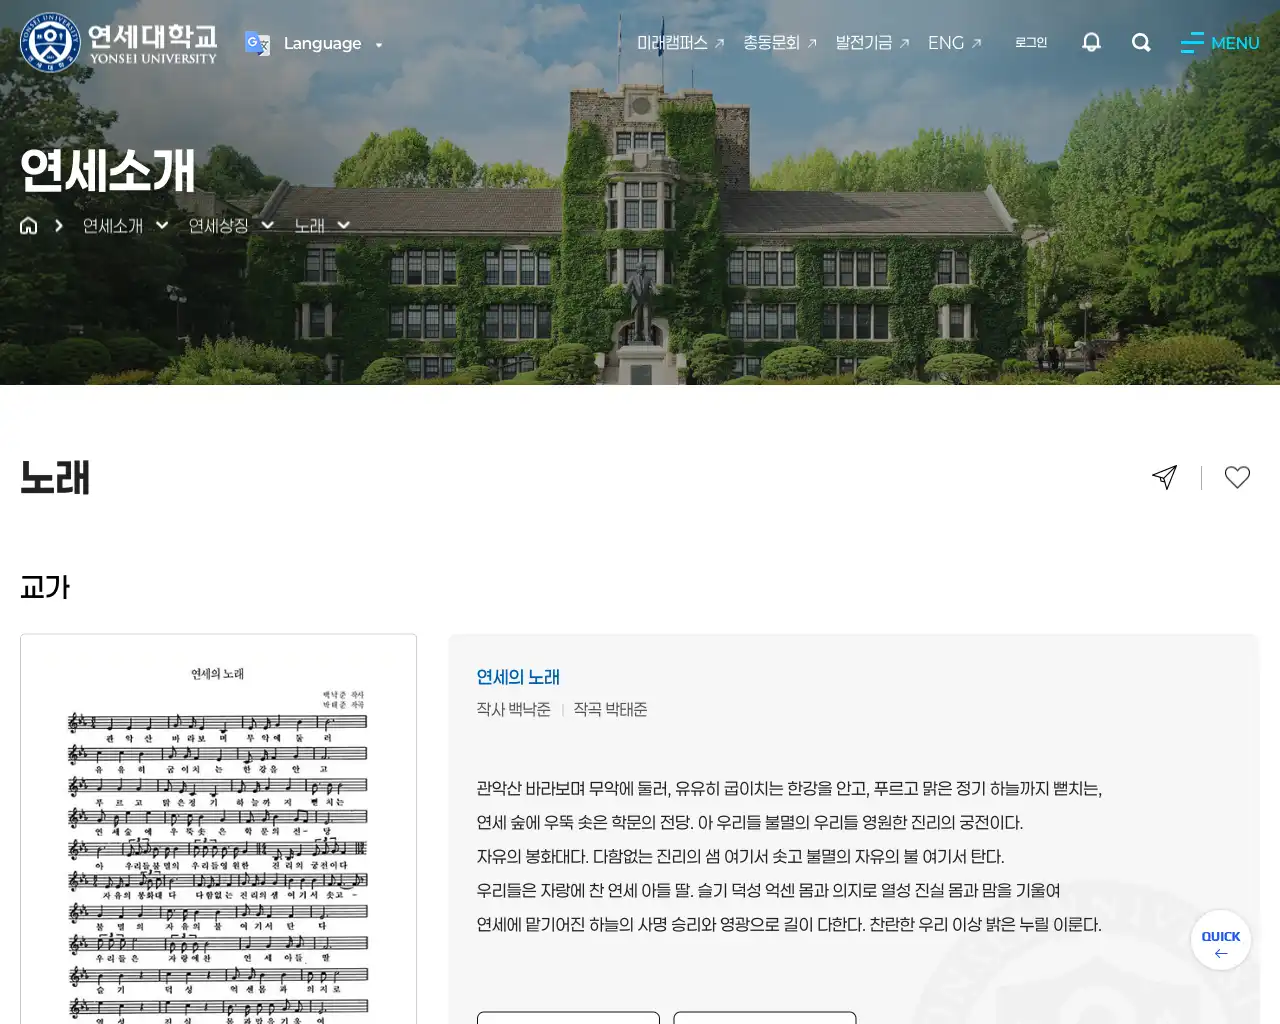Go to home via breadcrumb house icon
Image resolution: width=1280 pixels, height=1024 pixels.
(29, 226)
